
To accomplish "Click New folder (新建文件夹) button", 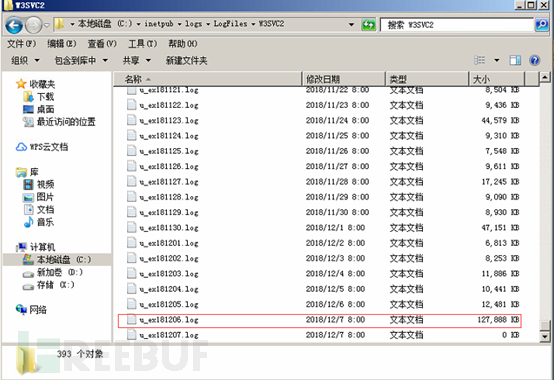I will click(187, 60).
